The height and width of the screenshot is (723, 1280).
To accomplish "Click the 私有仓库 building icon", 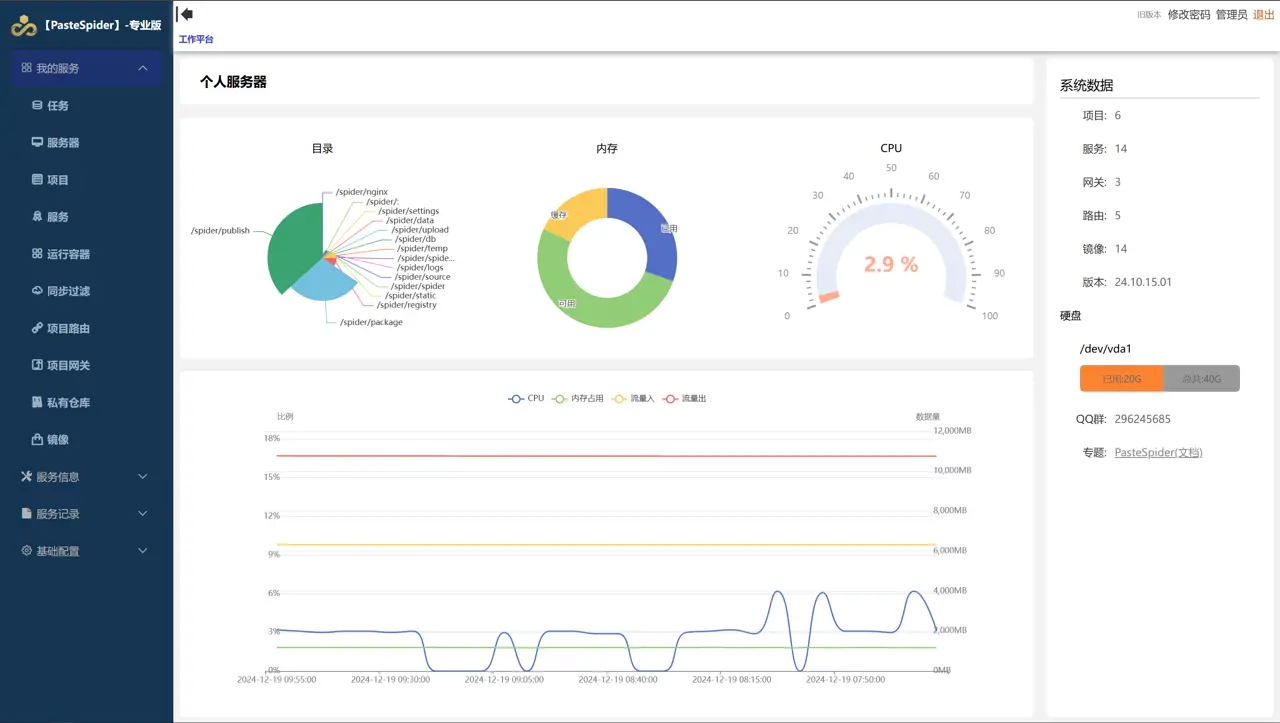I will tap(37, 402).
